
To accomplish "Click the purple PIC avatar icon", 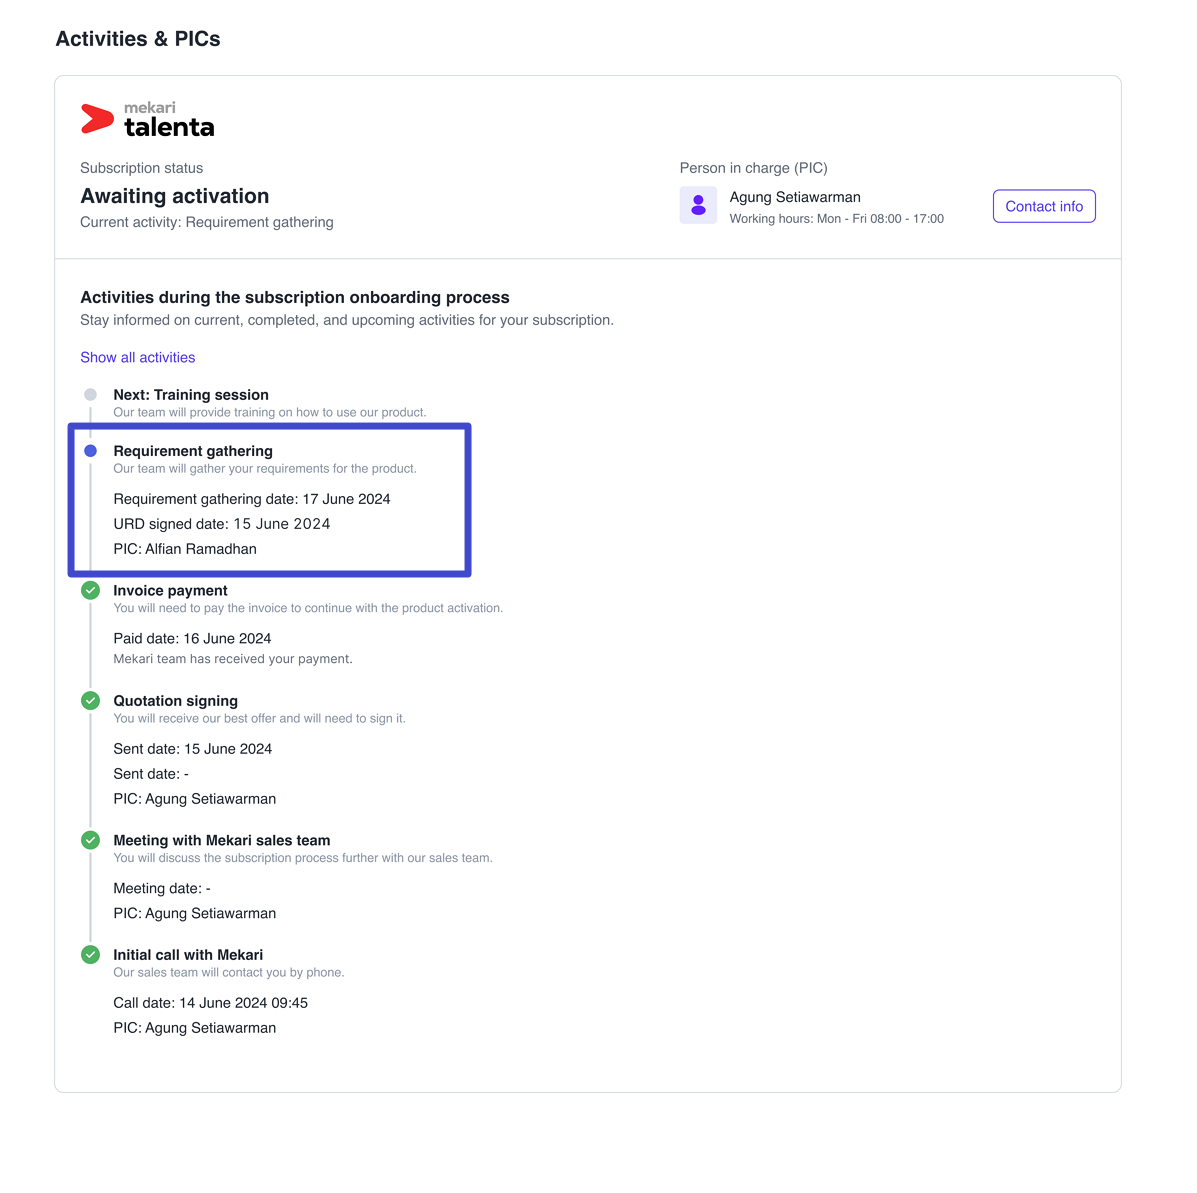I will point(698,205).
